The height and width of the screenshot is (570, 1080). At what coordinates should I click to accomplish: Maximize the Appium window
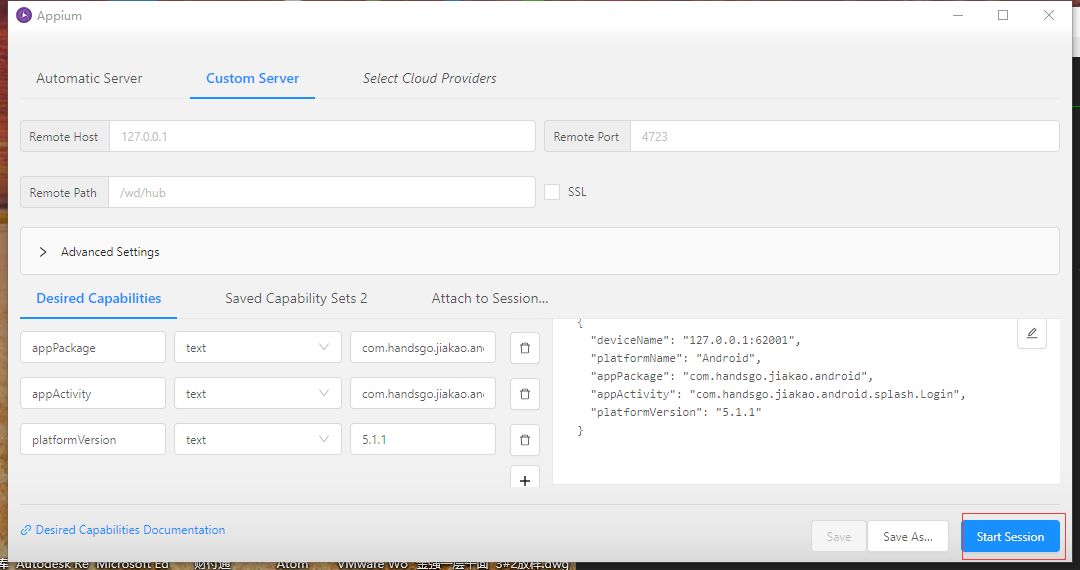point(1004,15)
